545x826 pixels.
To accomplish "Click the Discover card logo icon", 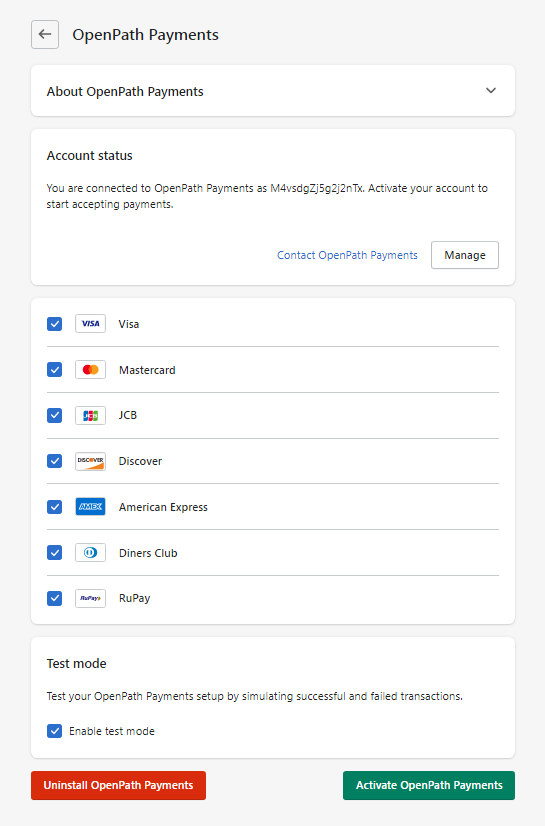I will click(x=90, y=461).
